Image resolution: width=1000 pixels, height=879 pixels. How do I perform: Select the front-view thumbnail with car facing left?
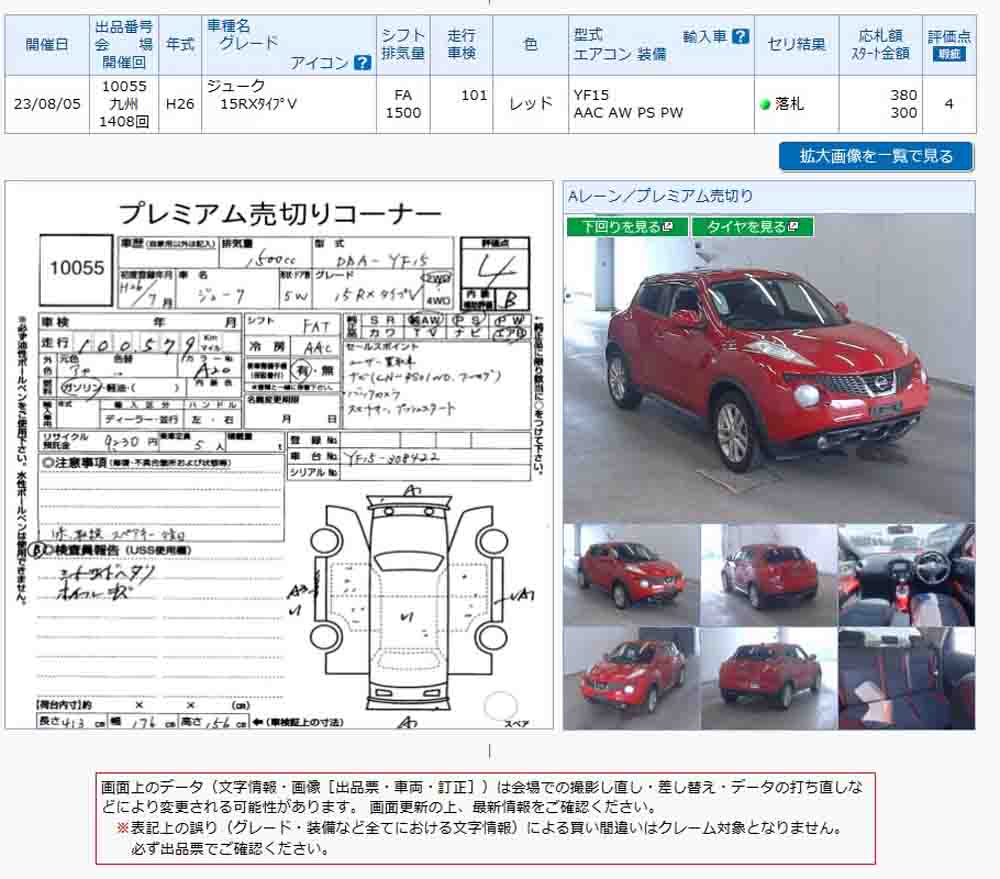631,678
